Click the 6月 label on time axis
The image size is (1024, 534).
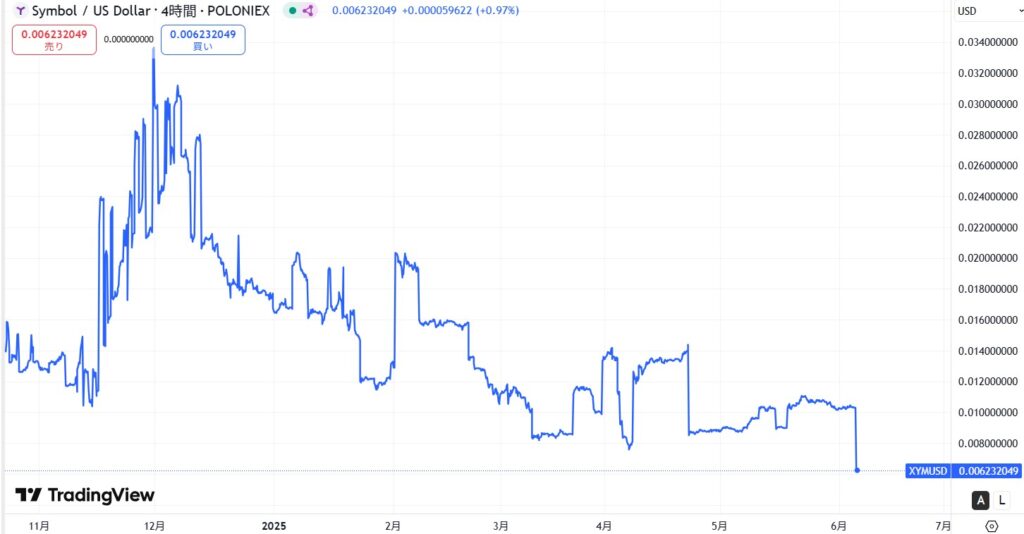[839, 526]
